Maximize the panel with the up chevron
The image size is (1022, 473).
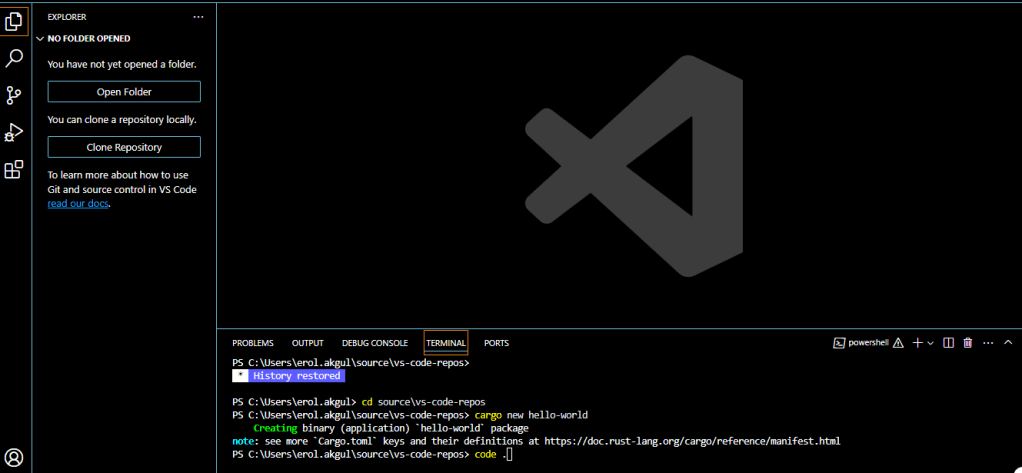tap(1007, 343)
